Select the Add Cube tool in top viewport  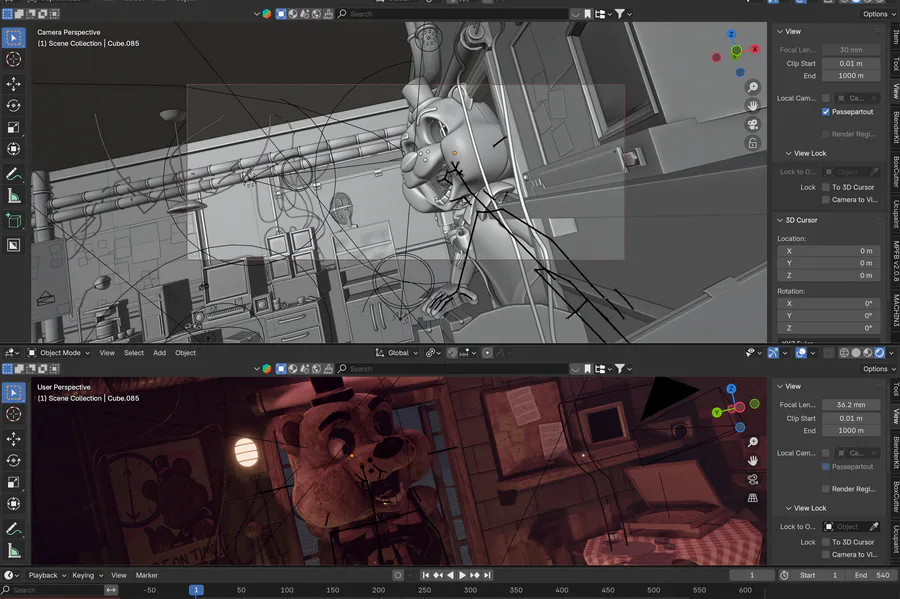point(13,220)
